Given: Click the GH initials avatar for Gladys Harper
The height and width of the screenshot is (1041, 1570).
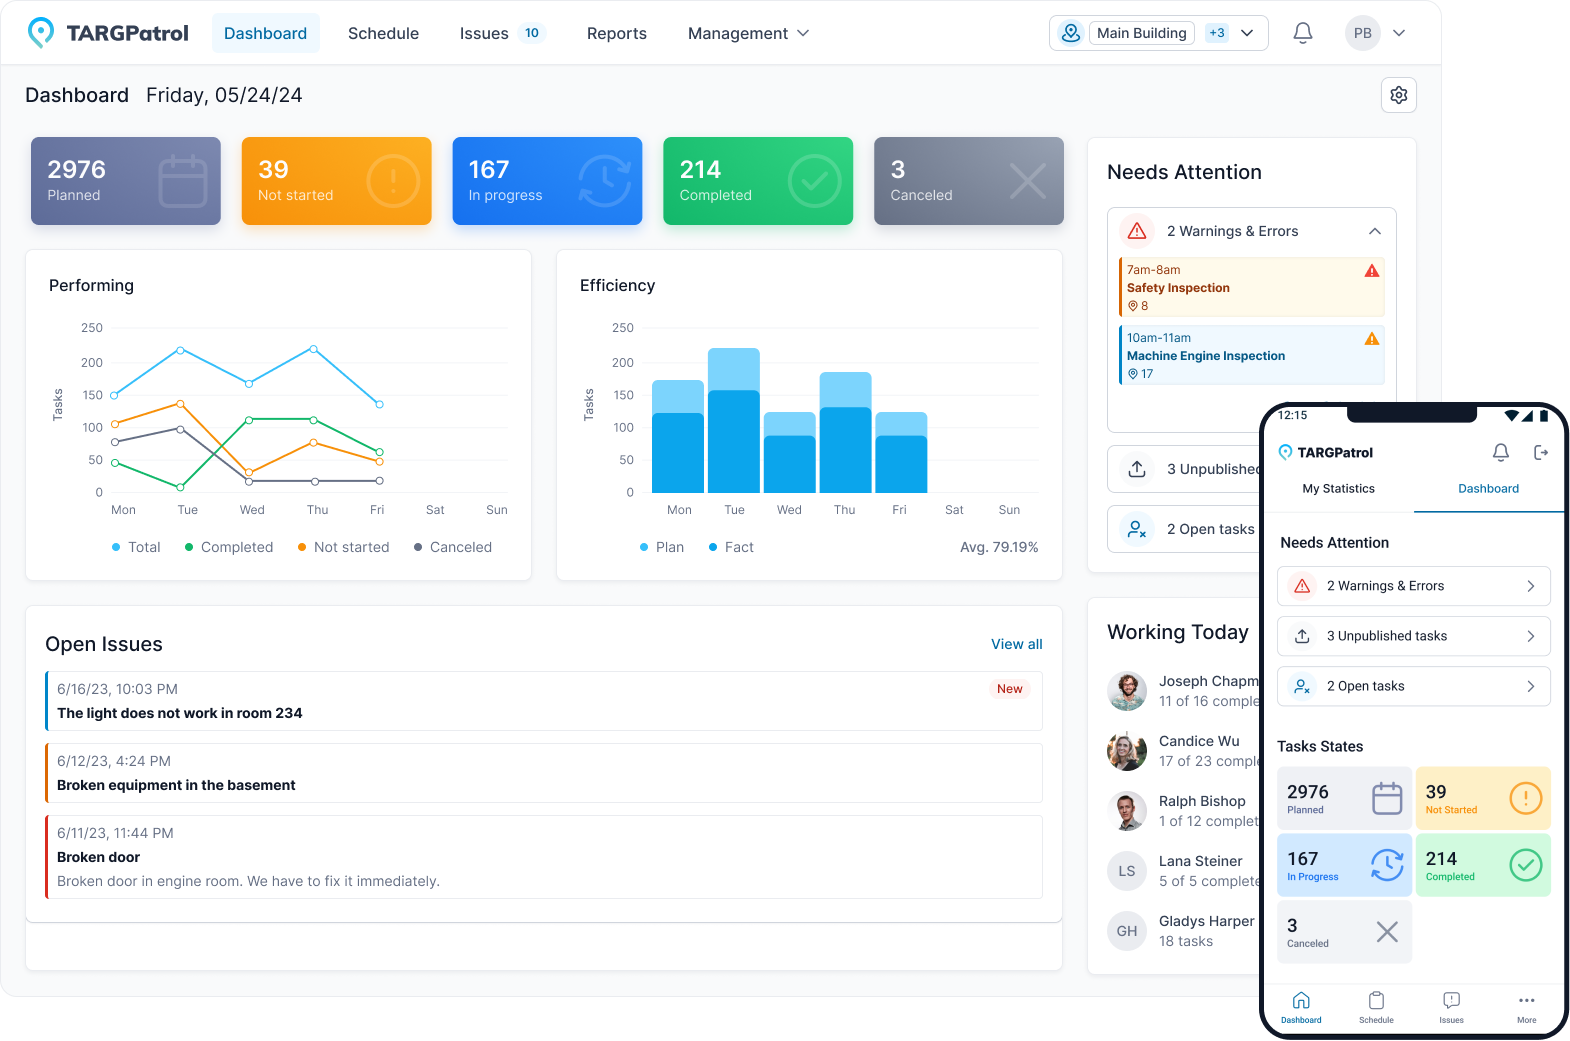Looking at the screenshot, I should pos(1127,931).
